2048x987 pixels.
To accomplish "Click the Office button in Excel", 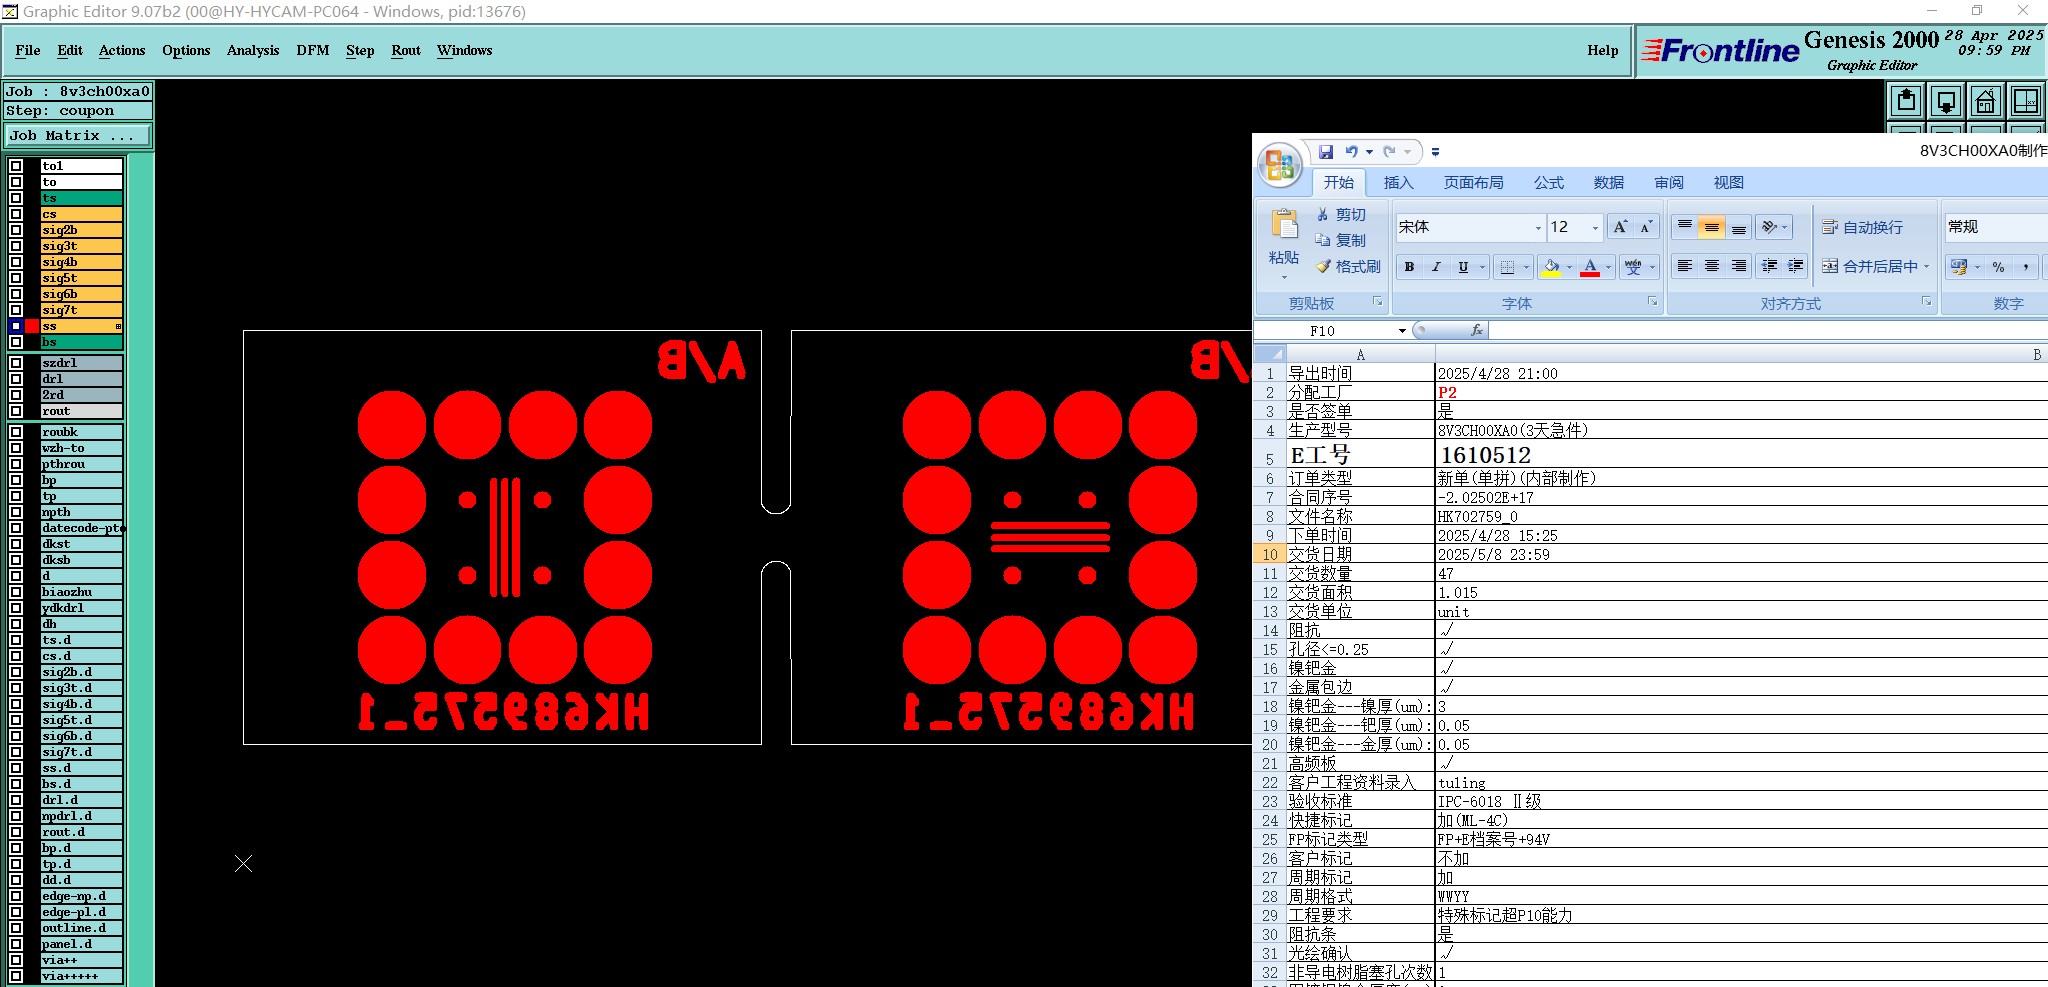I will (1280, 166).
